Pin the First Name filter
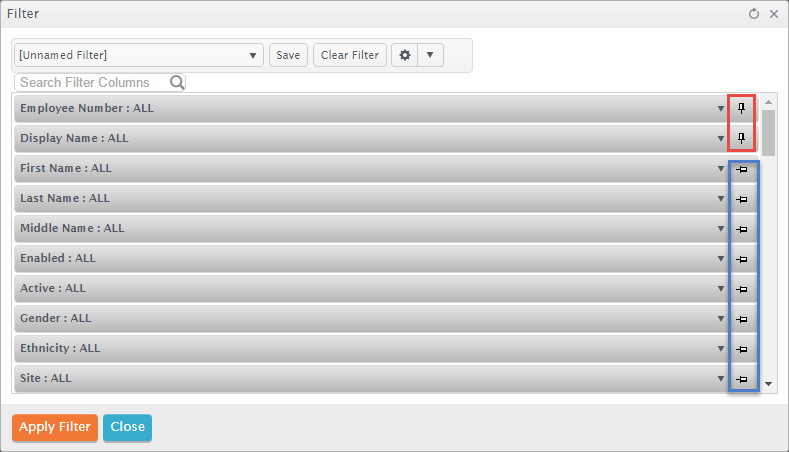Screen dimensions: 789x452 coord(742,170)
